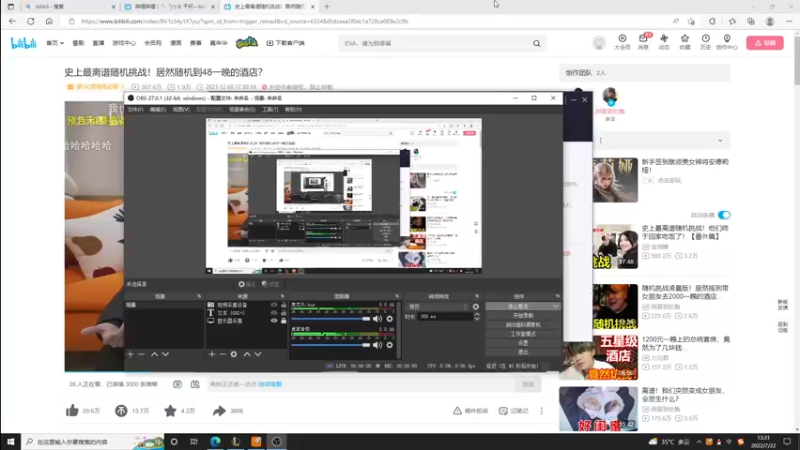The width and height of the screenshot is (800, 450).
Task: Open OBS 文件(F) menu
Action: (135, 109)
